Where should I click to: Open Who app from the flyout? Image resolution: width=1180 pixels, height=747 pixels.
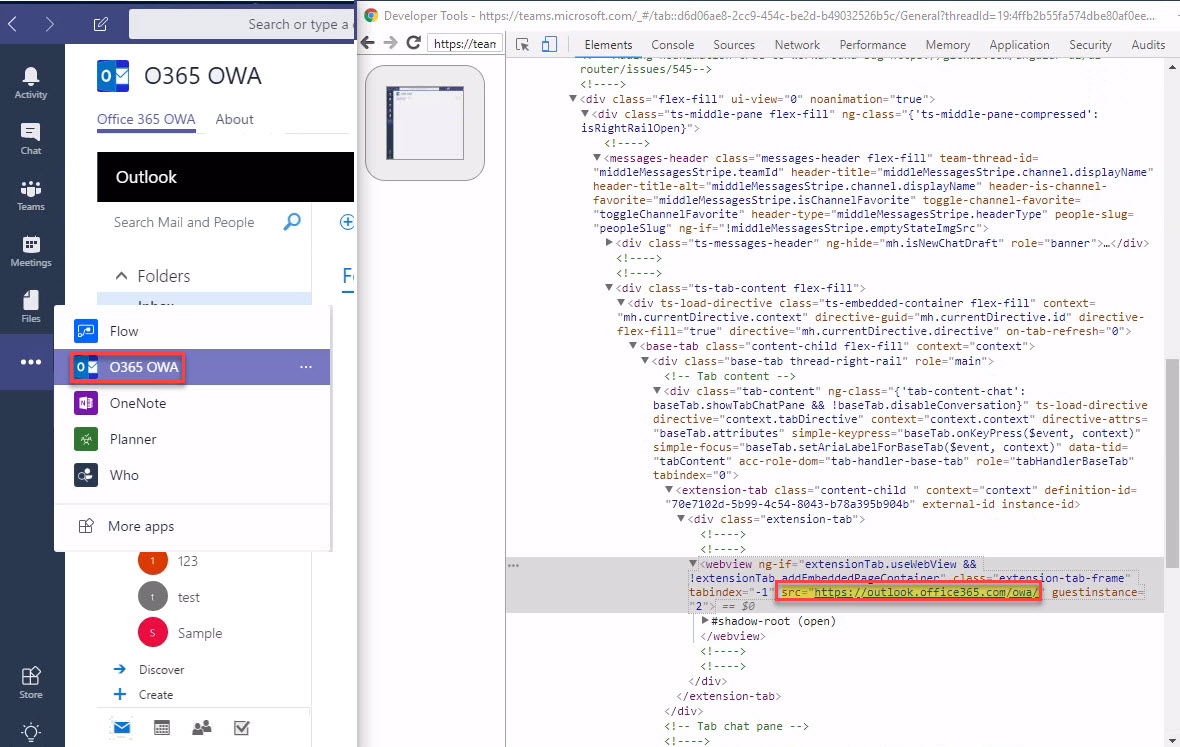pyautogui.click(x=193, y=475)
